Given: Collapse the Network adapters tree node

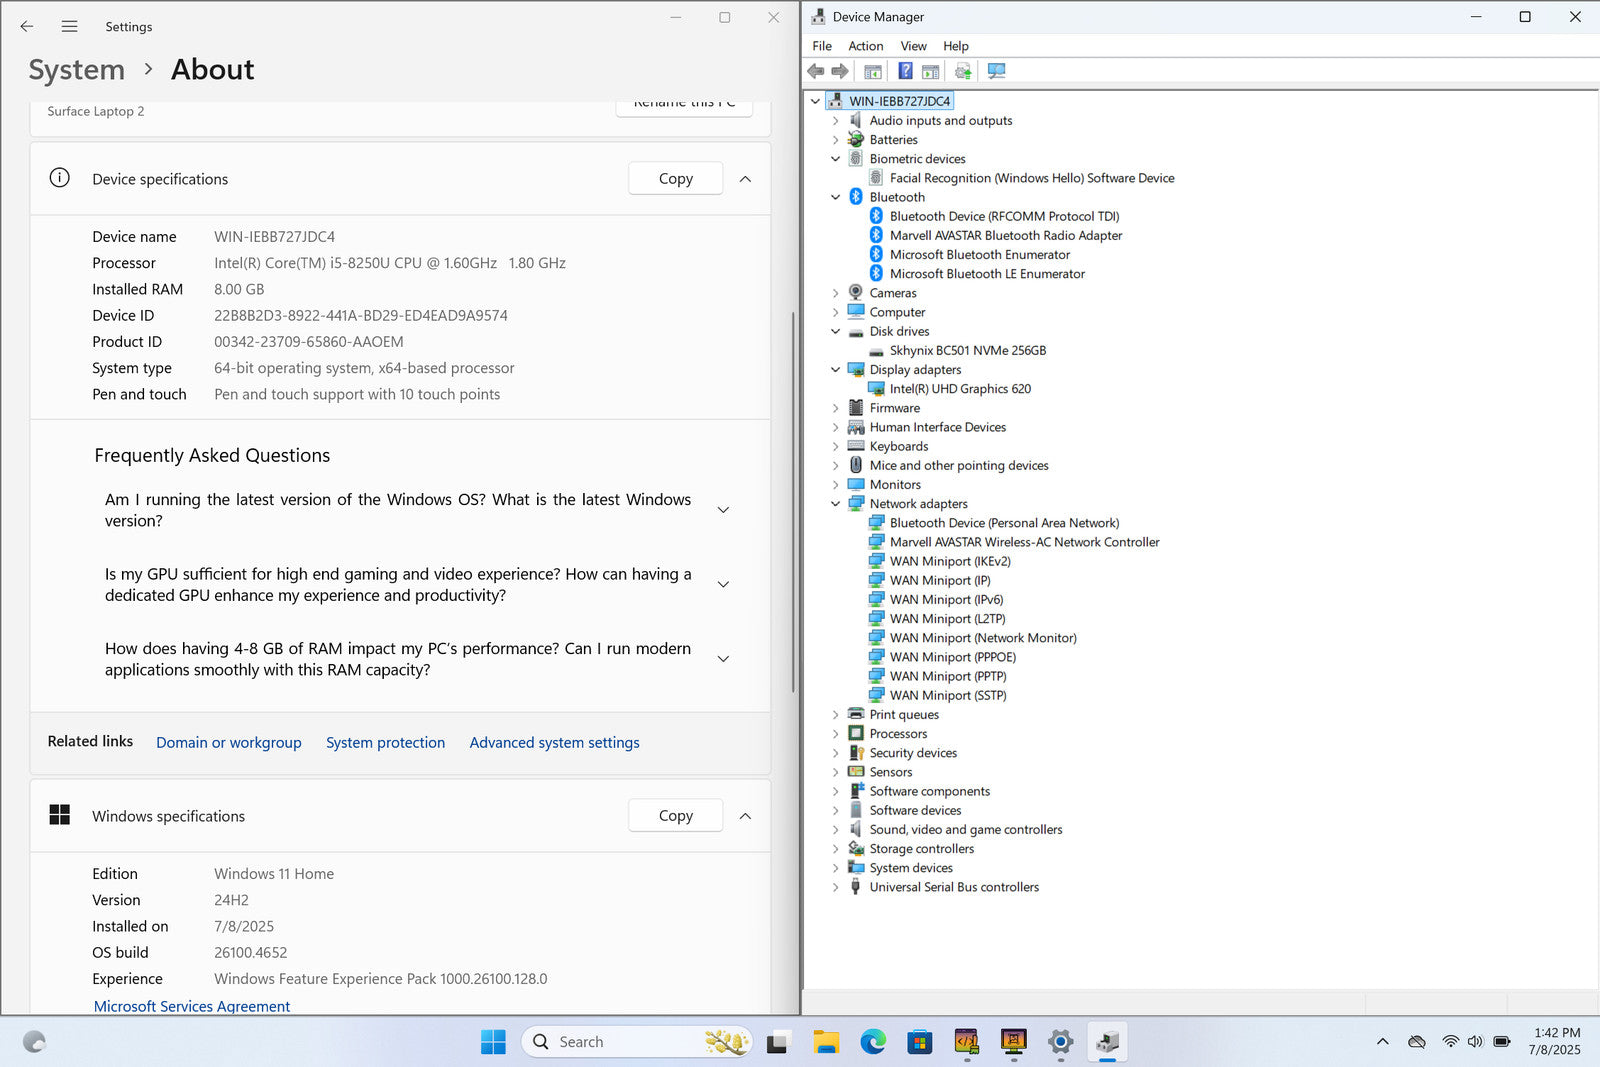Looking at the screenshot, I should 836,504.
